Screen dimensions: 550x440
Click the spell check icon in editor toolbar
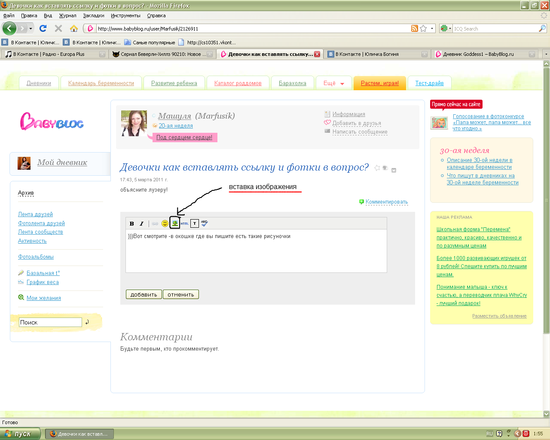[x=204, y=224]
